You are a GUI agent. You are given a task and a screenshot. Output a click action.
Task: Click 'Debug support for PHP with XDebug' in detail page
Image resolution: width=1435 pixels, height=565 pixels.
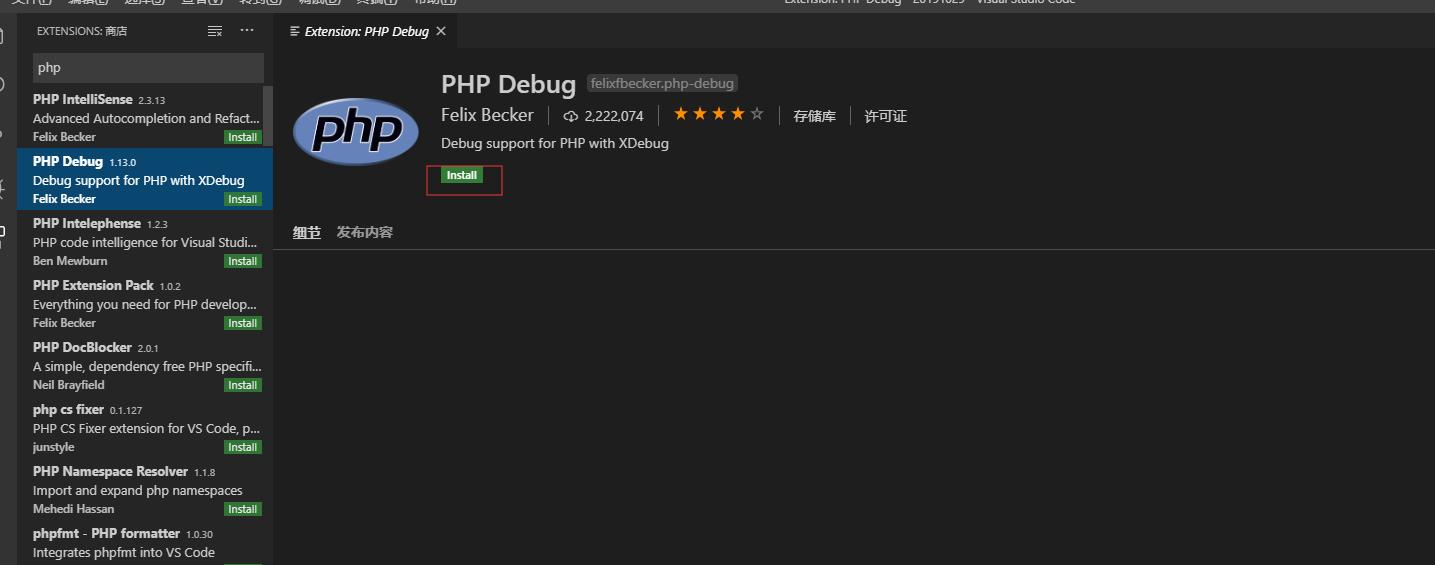coord(555,143)
